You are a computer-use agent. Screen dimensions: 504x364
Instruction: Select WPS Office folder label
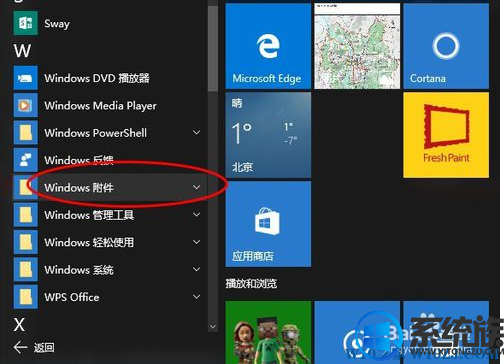point(72,297)
